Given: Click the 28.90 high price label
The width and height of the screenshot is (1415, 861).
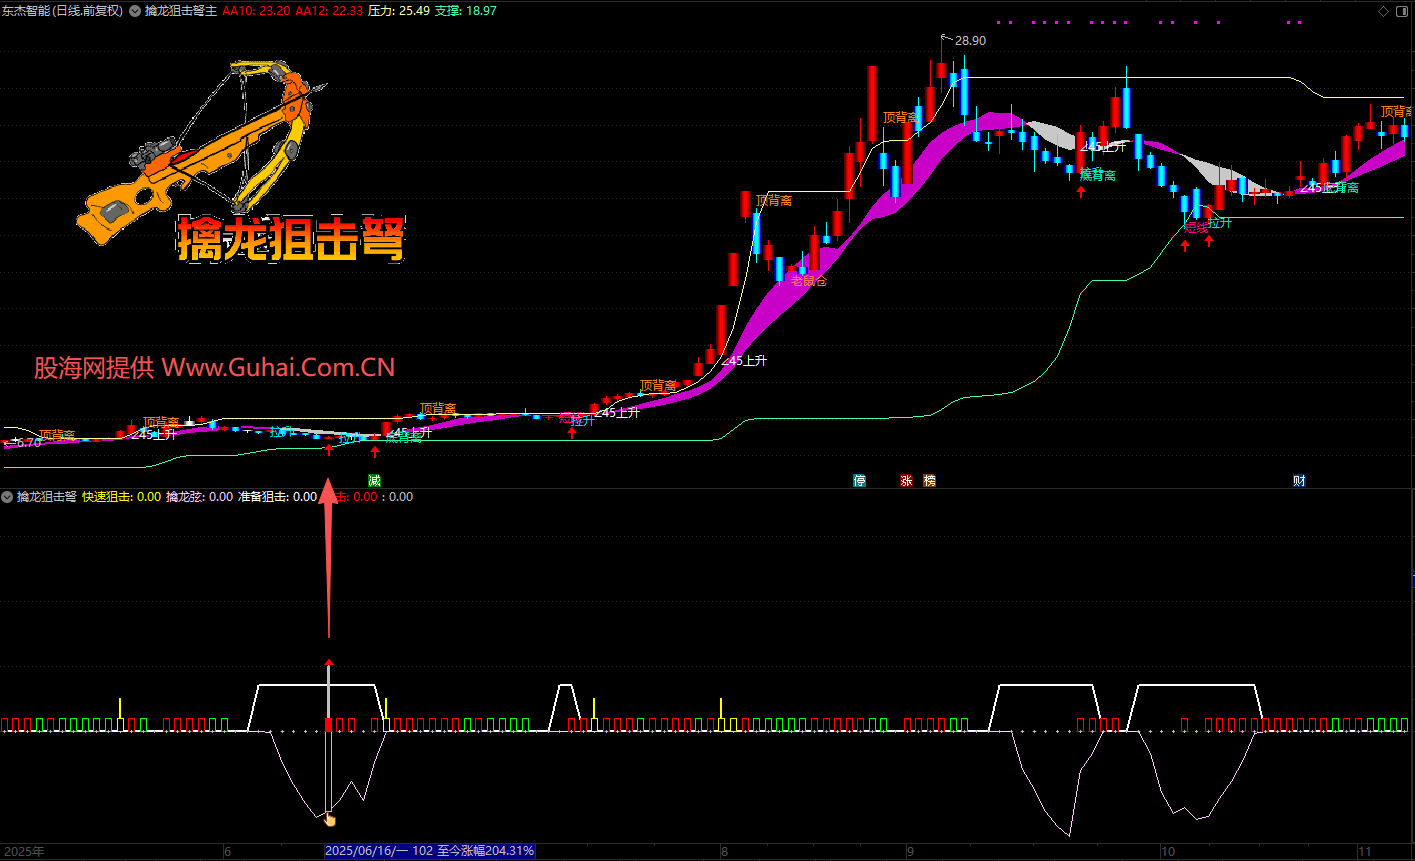Looking at the screenshot, I should click(970, 40).
